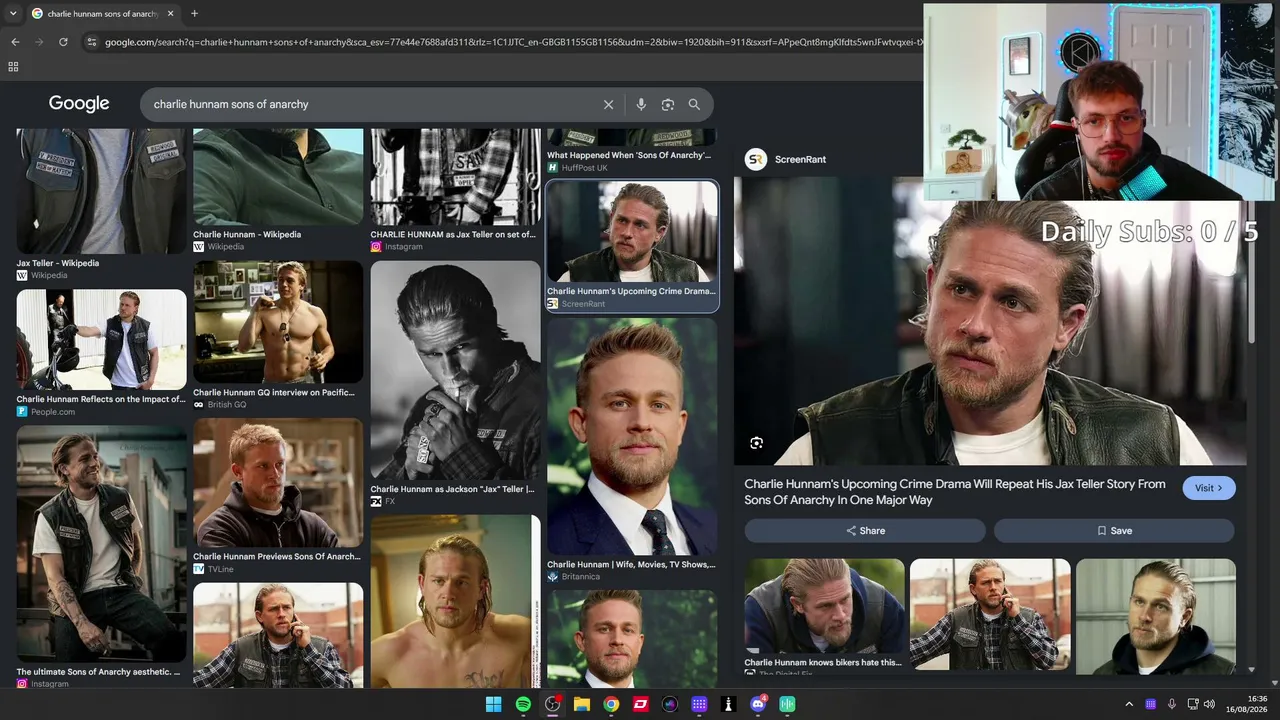This screenshot has width=1280, height=720.
Task: Open the chess pawn app in taskbar
Action: pyautogui.click(x=729, y=704)
